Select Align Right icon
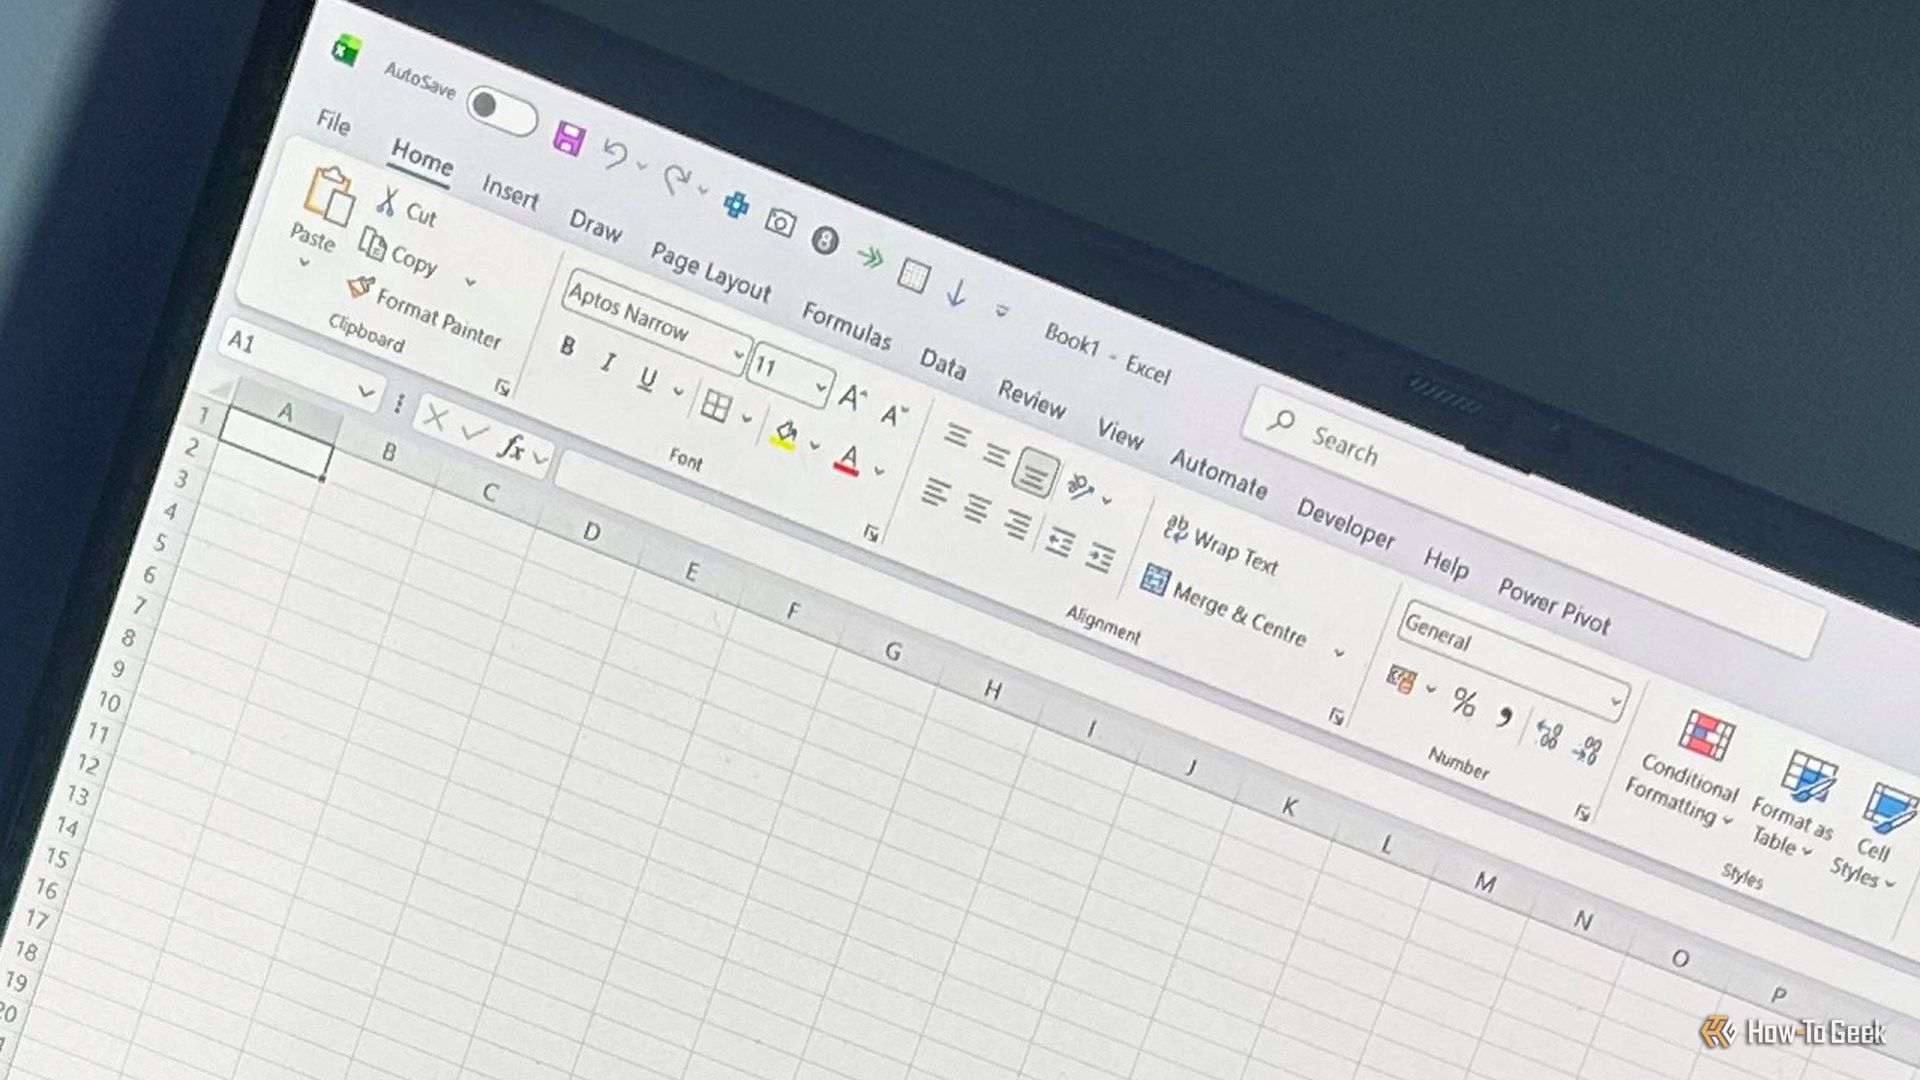The width and height of the screenshot is (1920, 1080). tap(1018, 525)
